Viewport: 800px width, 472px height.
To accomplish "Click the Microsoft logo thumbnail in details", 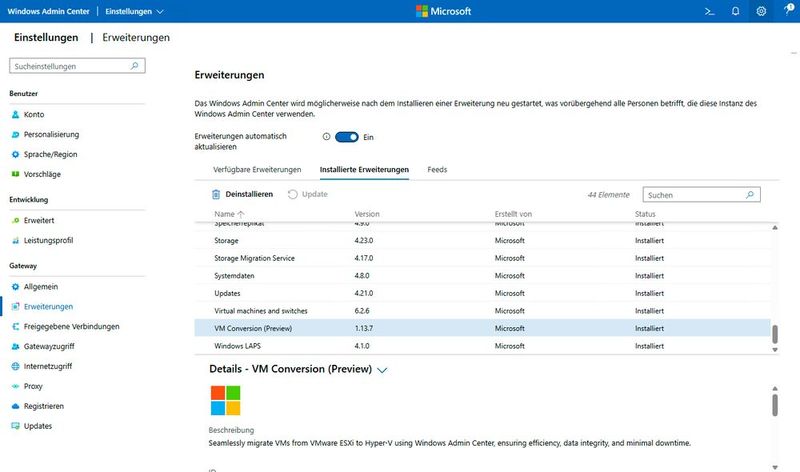I will click(x=226, y=401).
